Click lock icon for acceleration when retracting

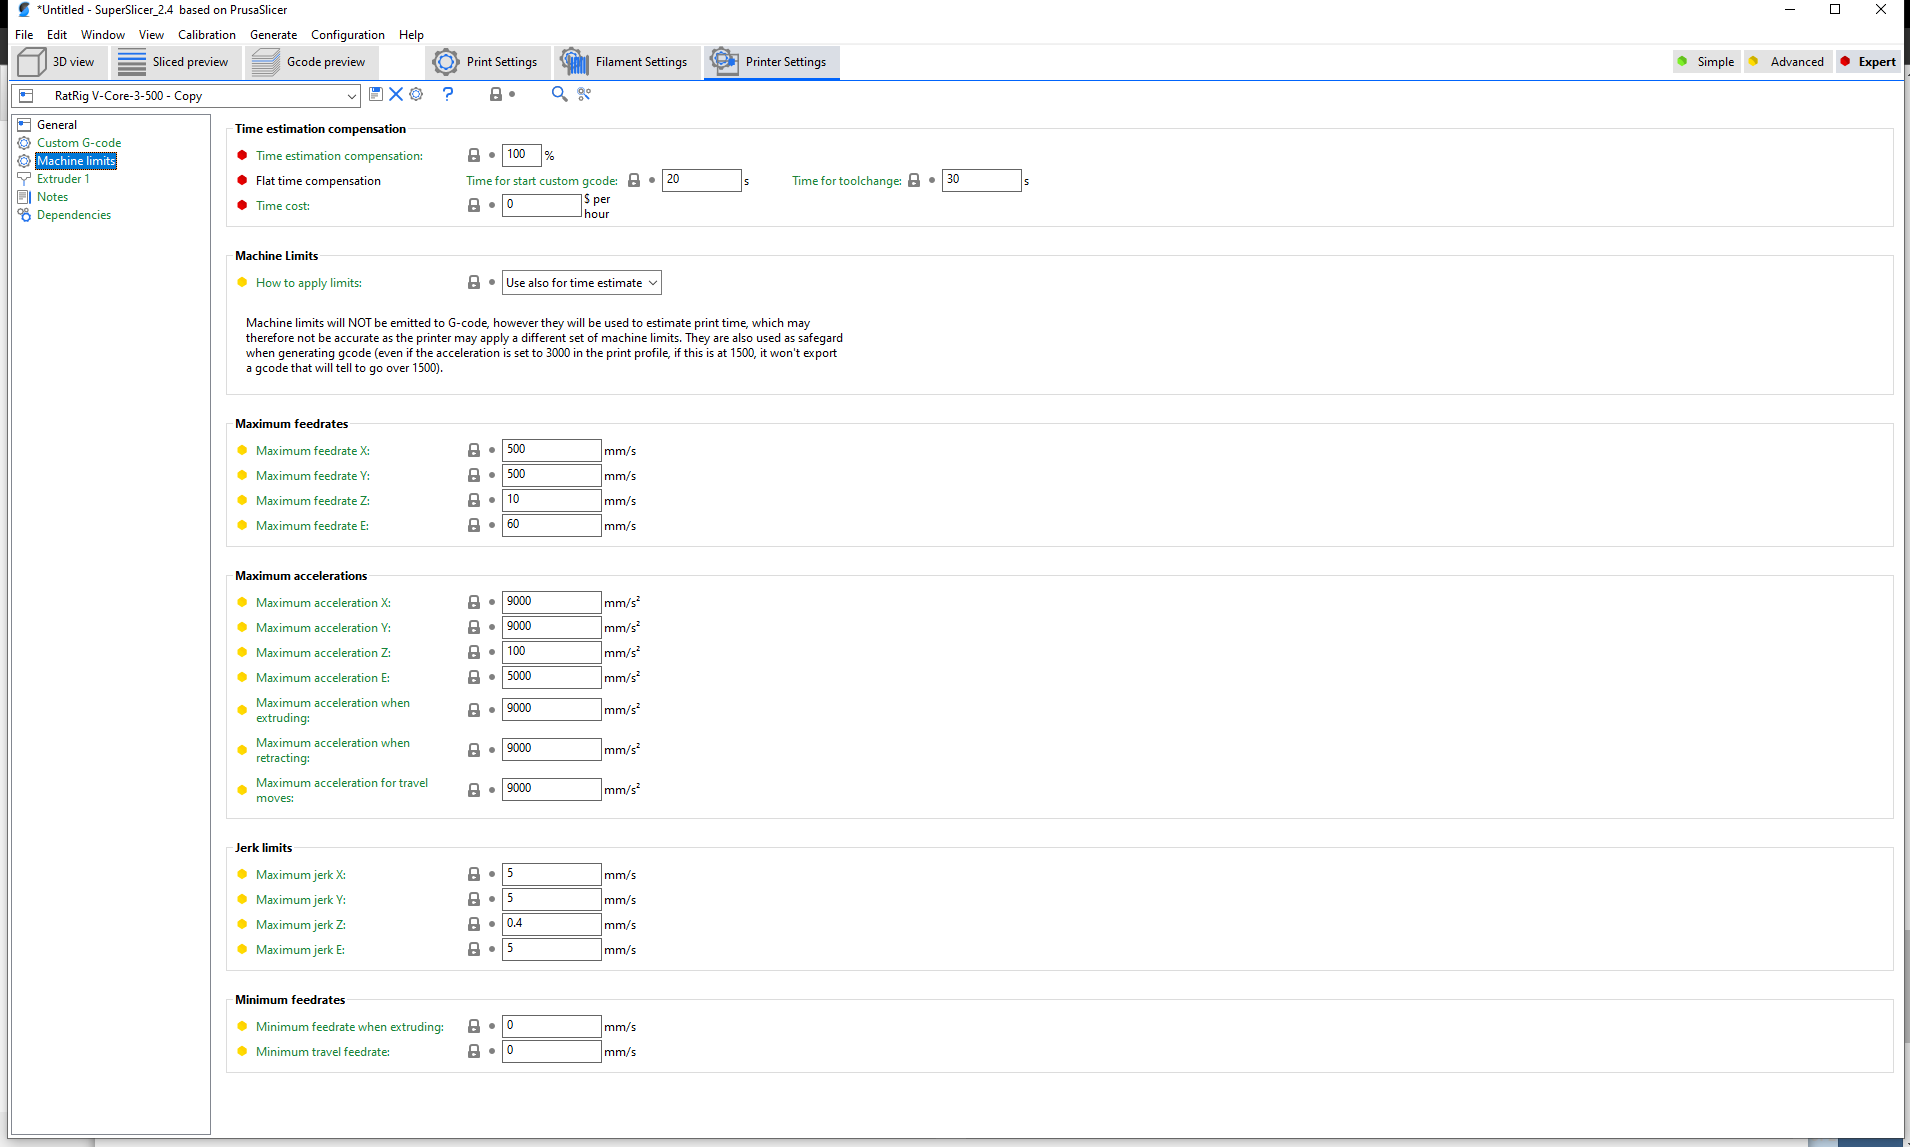474,750
